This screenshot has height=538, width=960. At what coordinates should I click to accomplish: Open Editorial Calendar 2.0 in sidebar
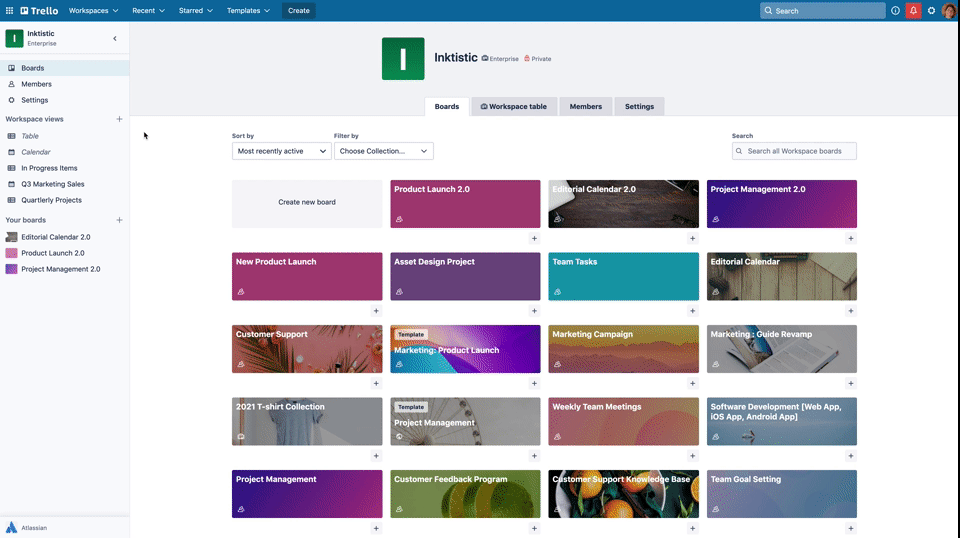(64, 237)
